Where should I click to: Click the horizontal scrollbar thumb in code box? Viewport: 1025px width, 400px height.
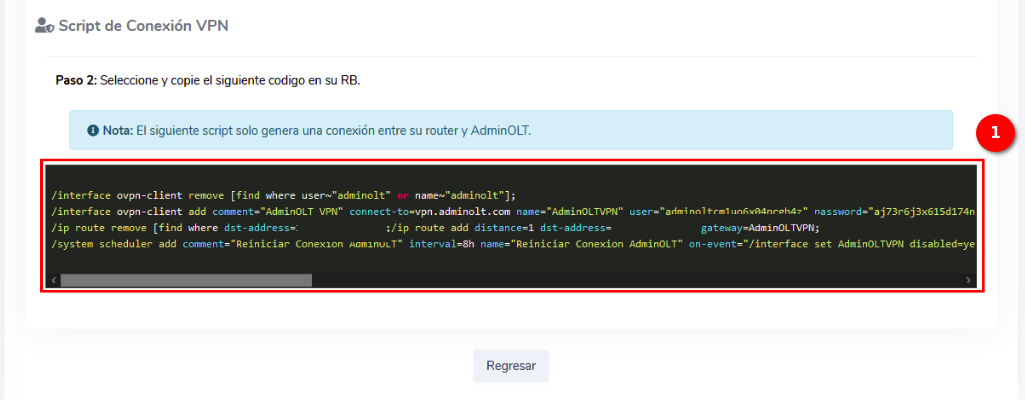(186, 281)
